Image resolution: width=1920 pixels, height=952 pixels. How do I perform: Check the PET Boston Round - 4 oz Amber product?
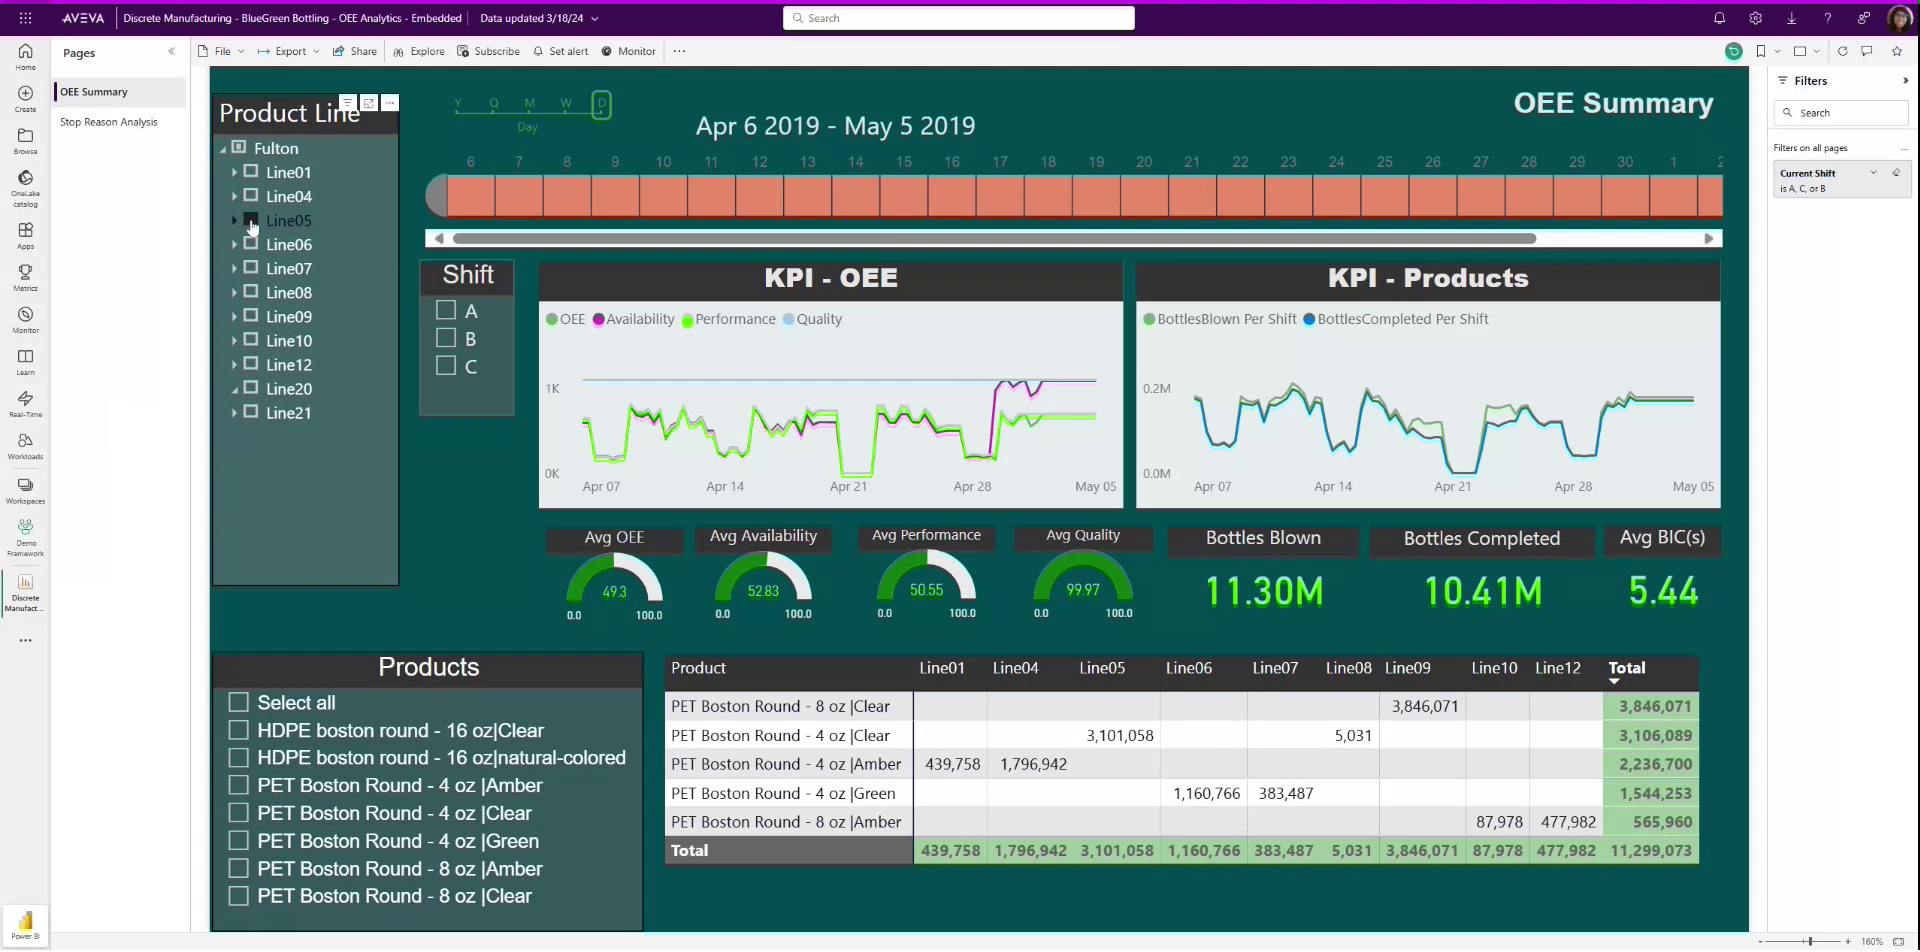point(239,786)
